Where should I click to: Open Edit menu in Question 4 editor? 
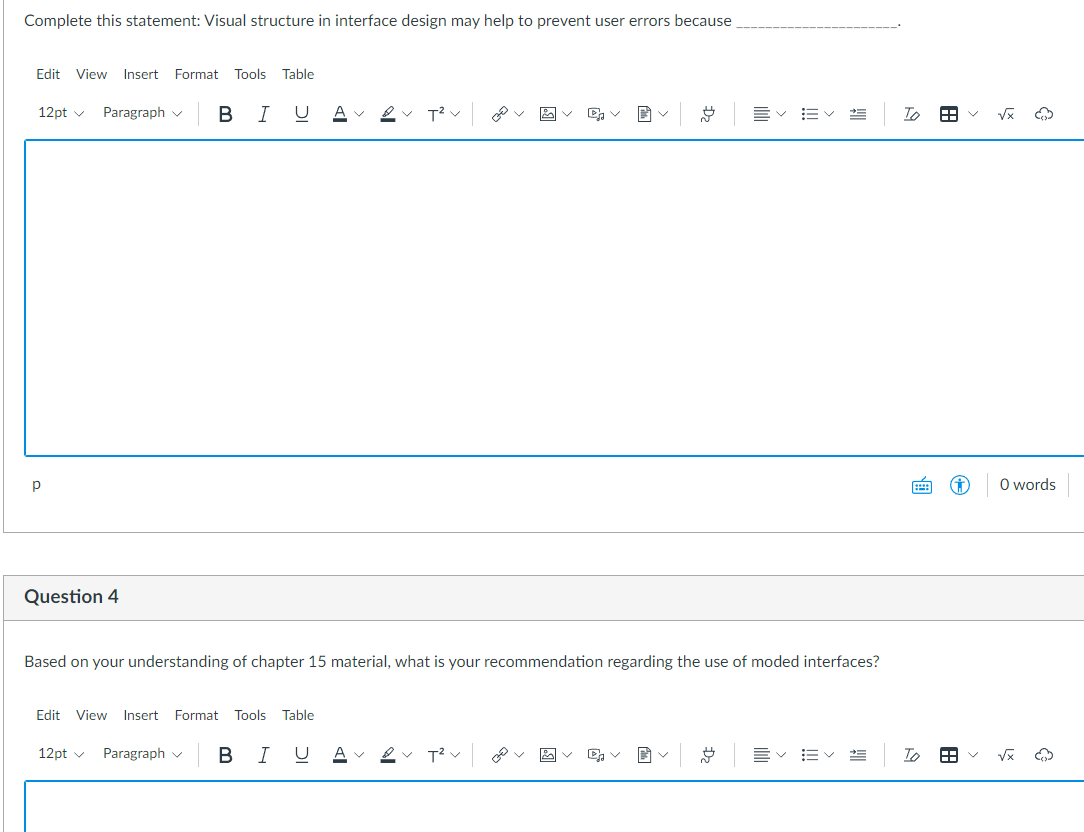[48, 715]
